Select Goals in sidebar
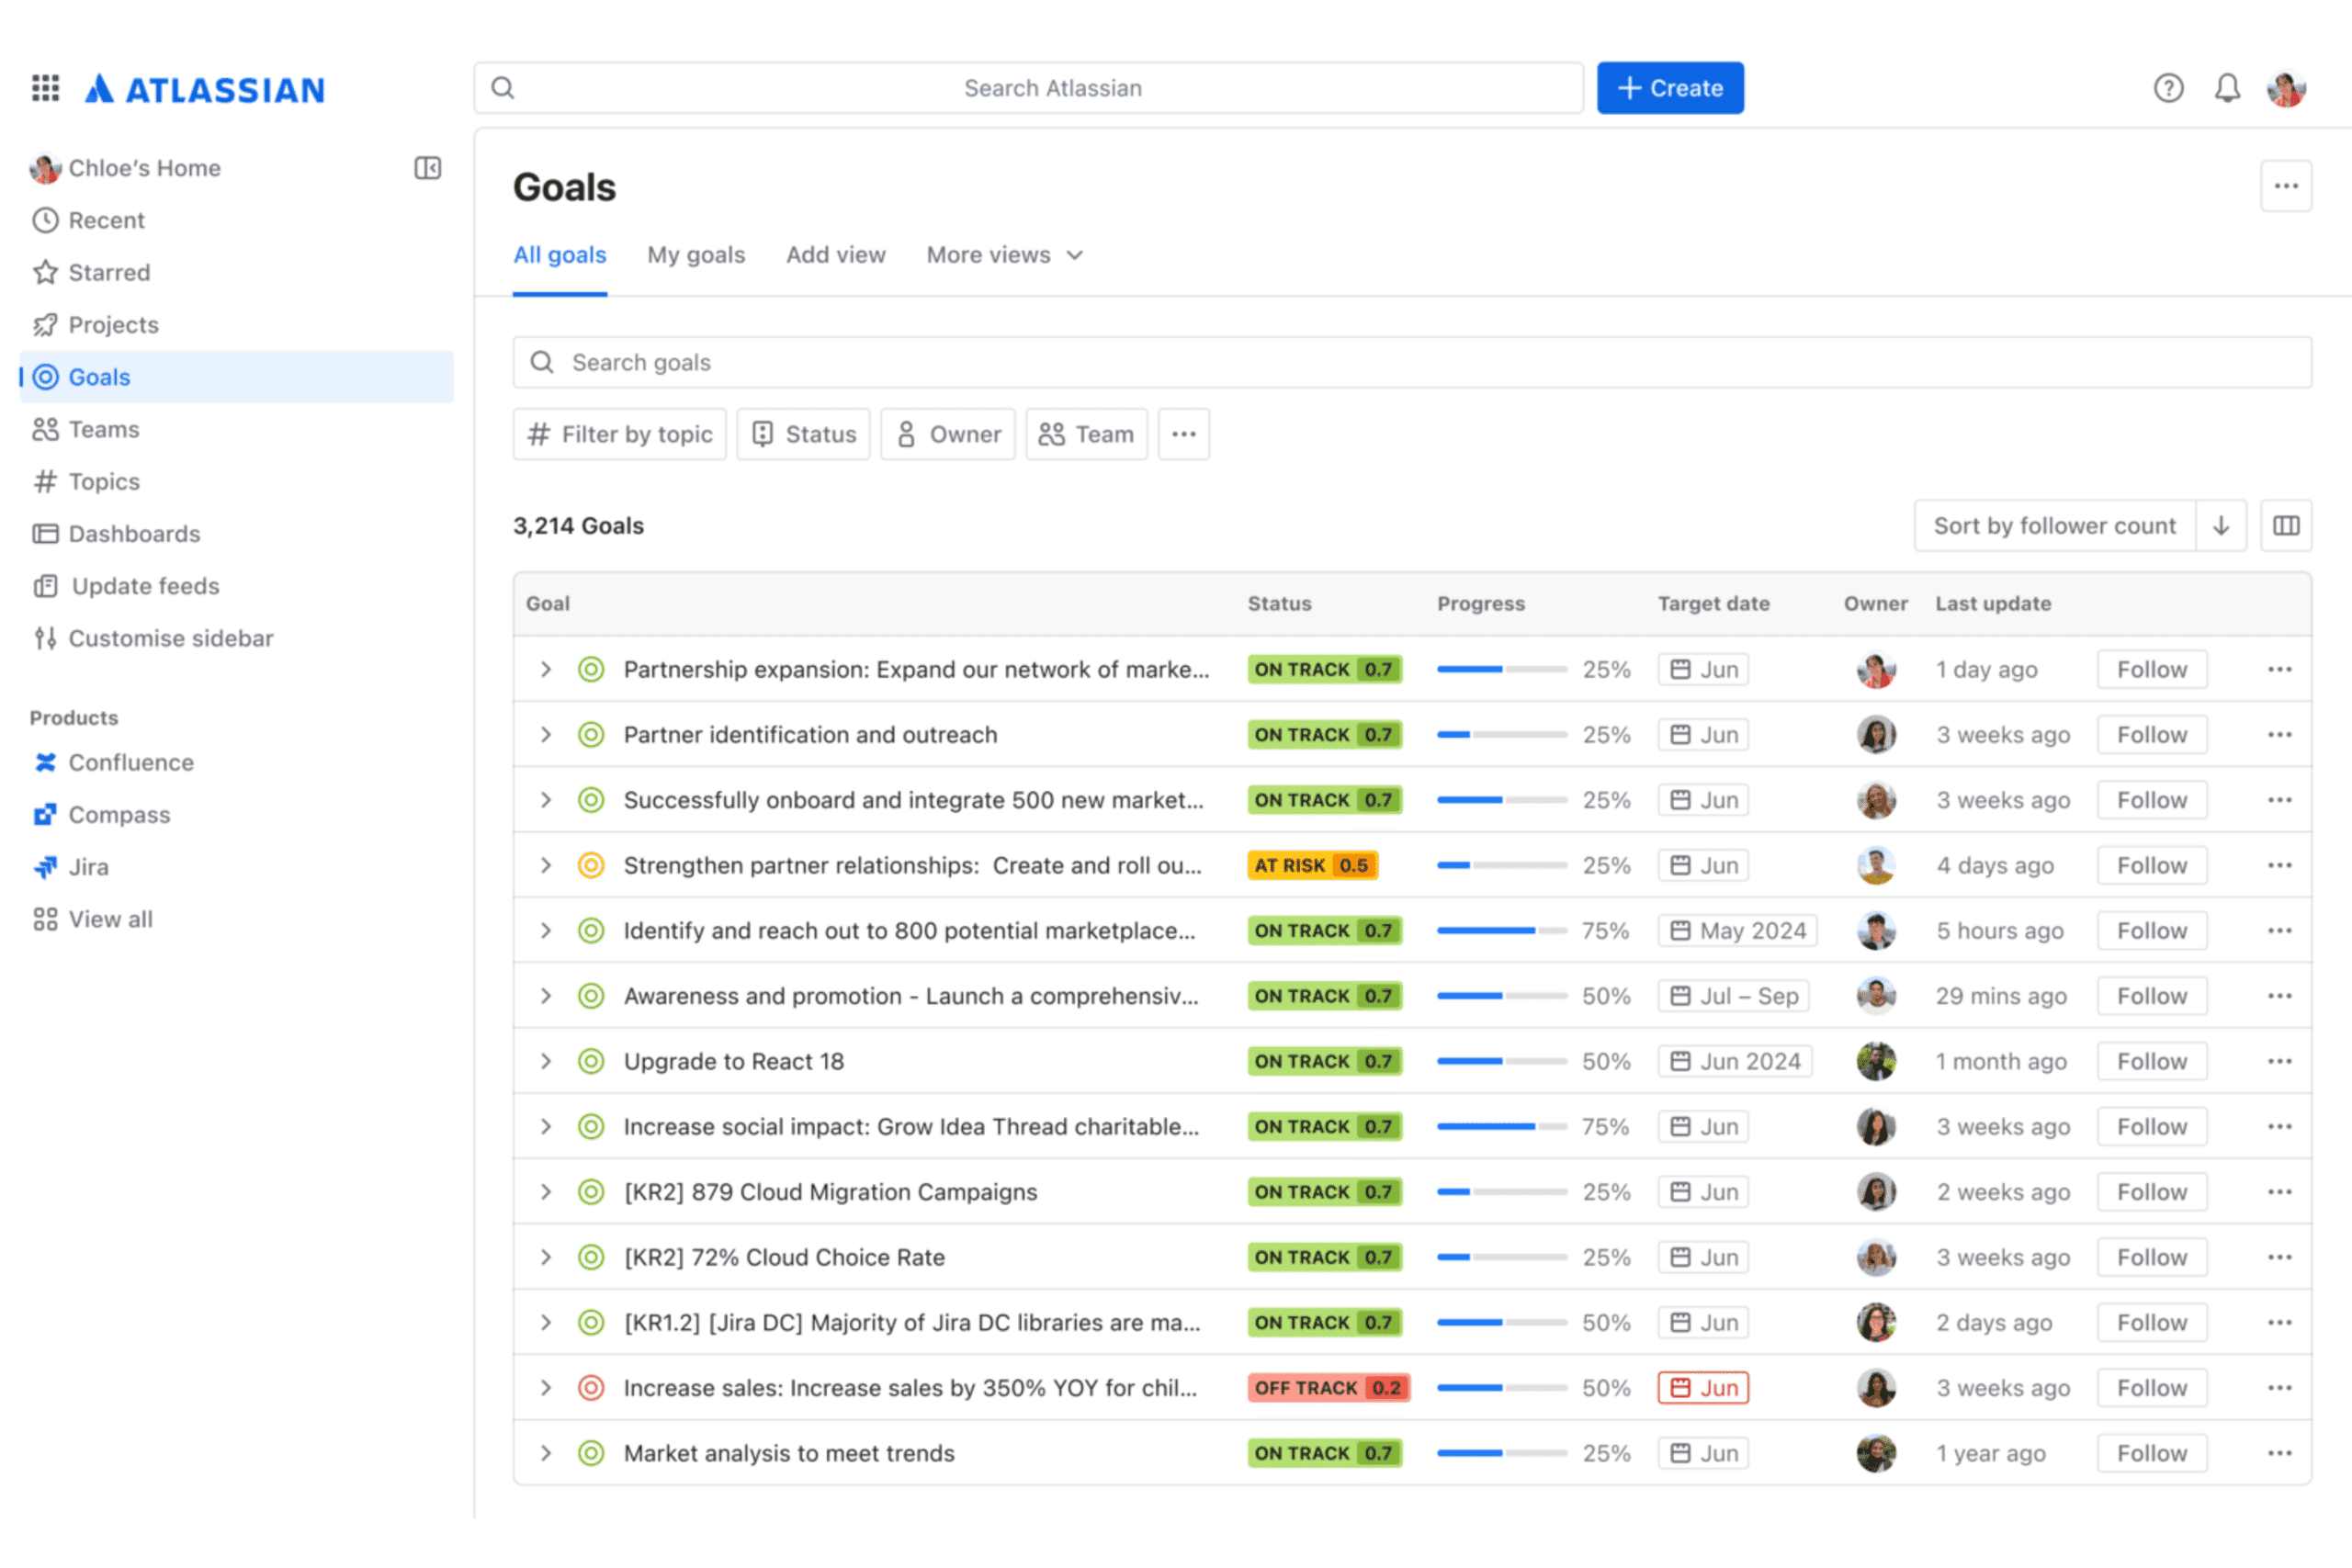The height and width of the screenshot is (1568, 2352). coord(237,377)
